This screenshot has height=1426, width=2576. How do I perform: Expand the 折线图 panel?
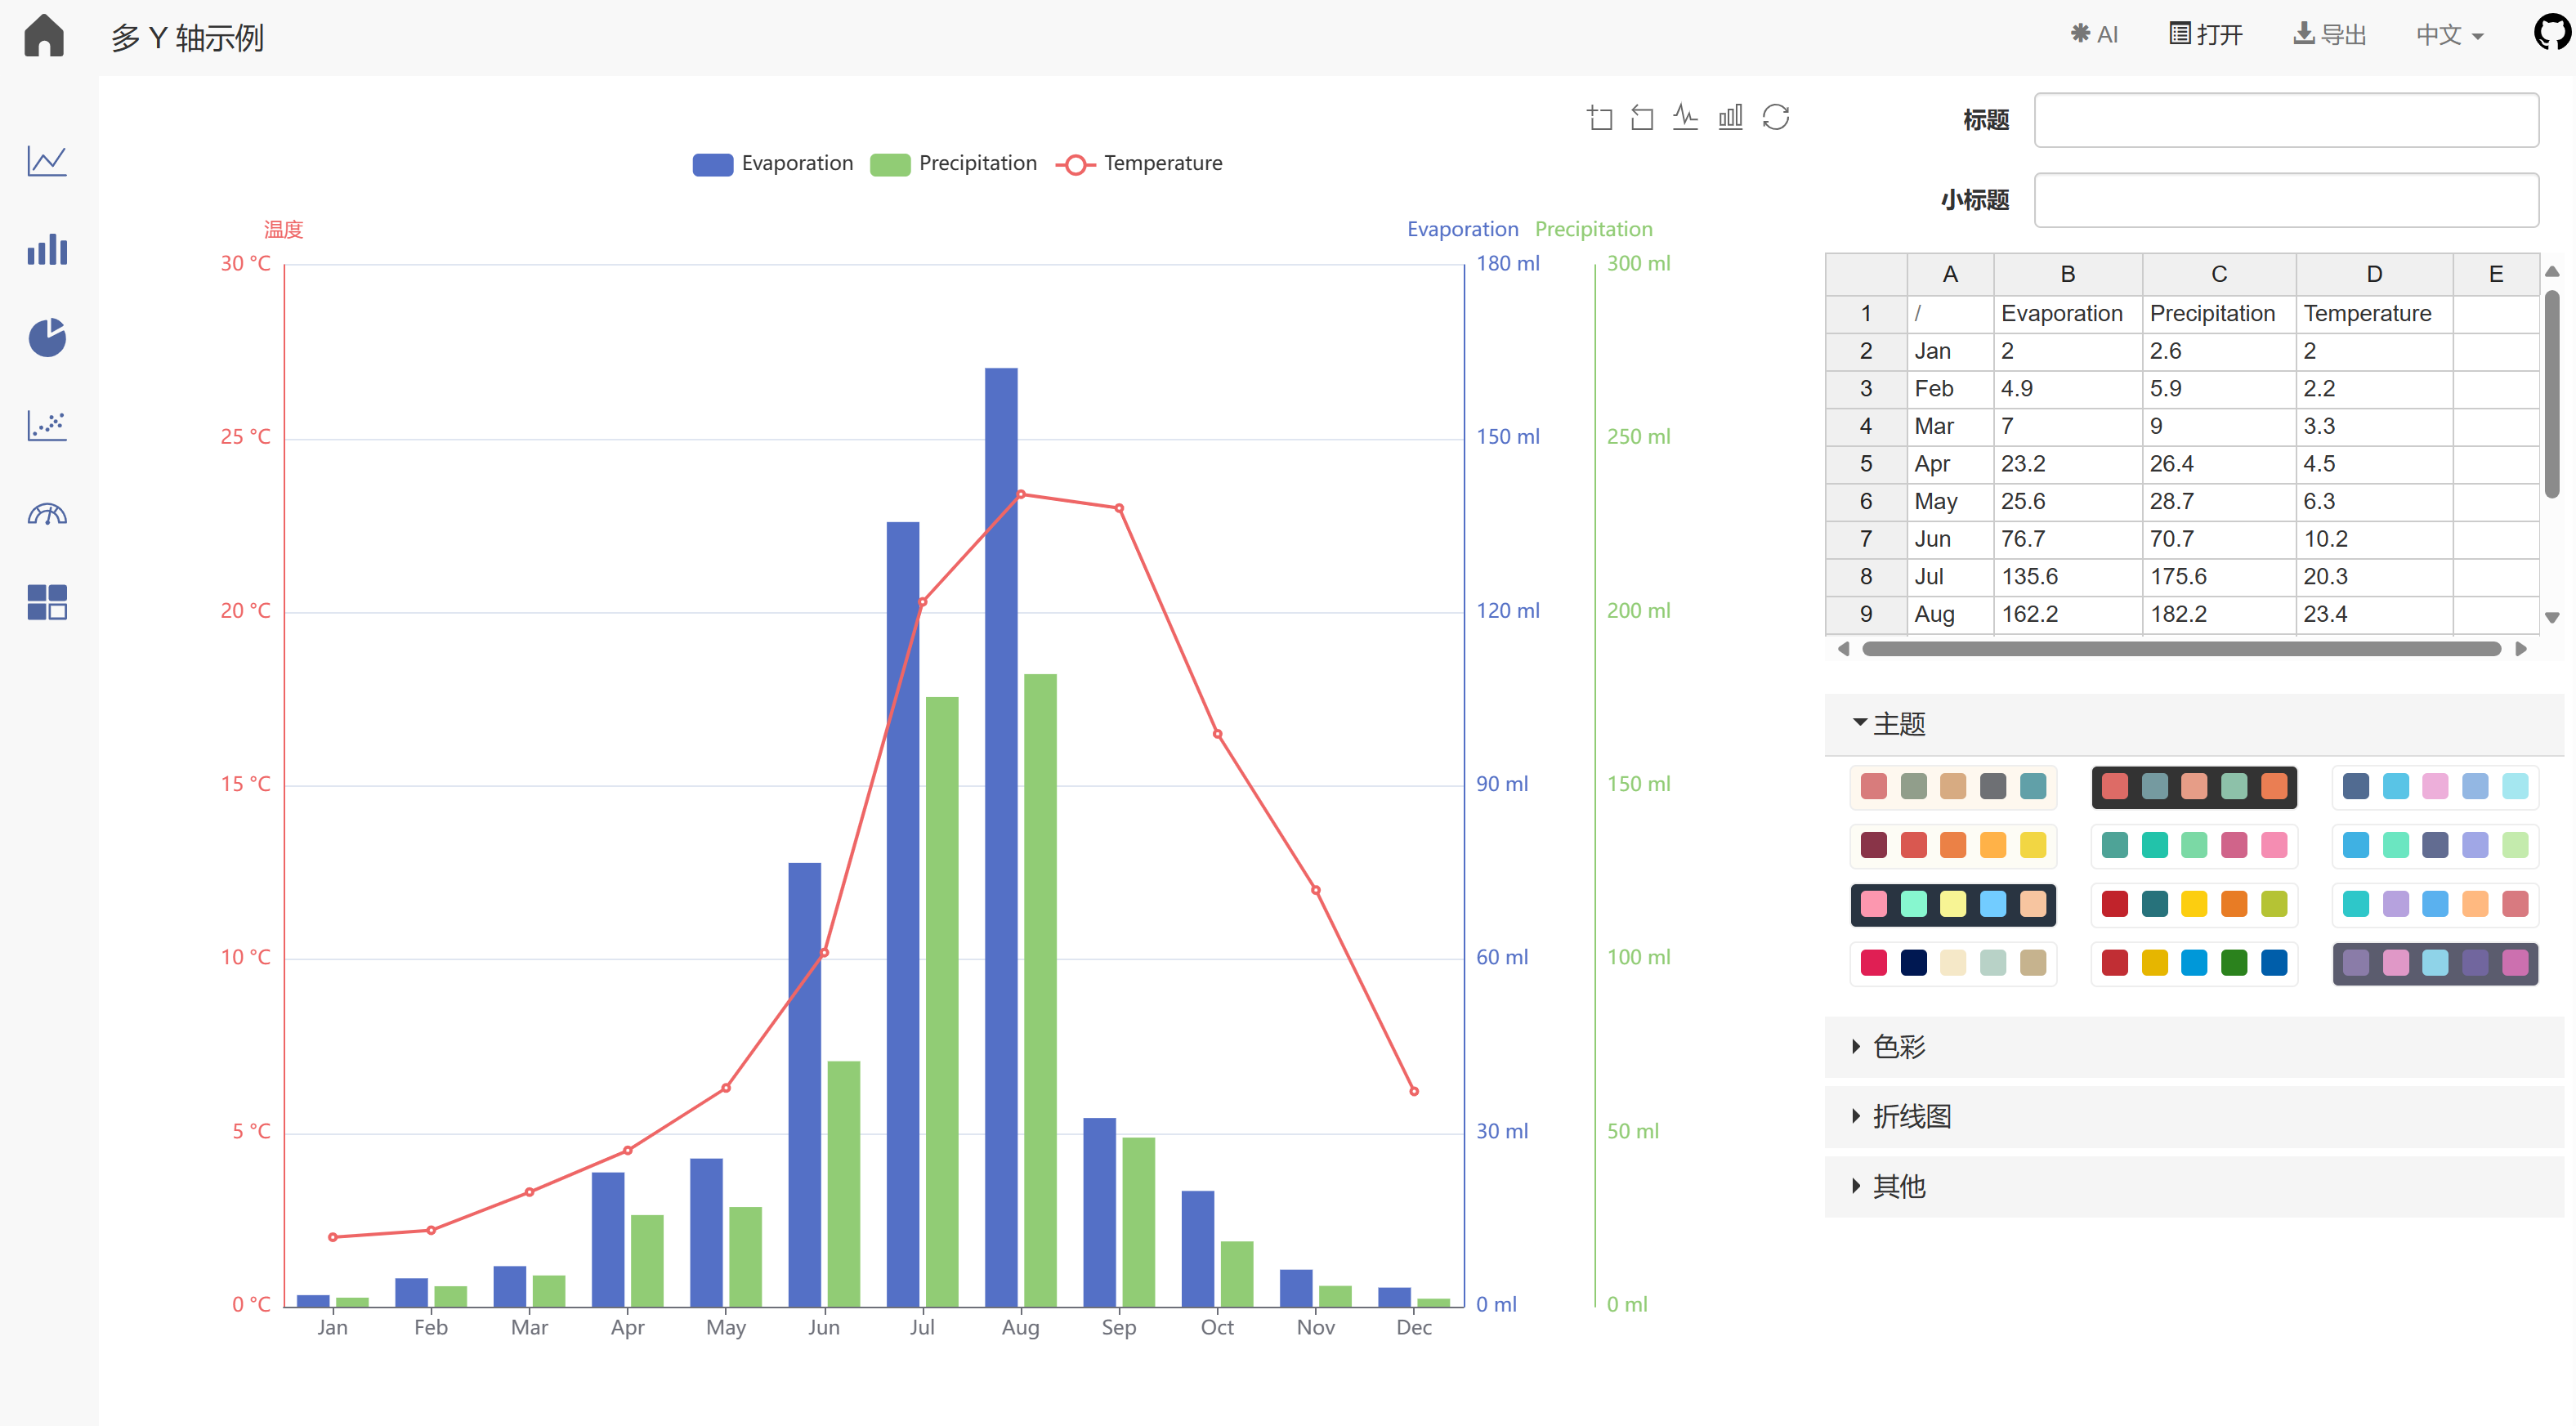(x=1910, y=1116)
